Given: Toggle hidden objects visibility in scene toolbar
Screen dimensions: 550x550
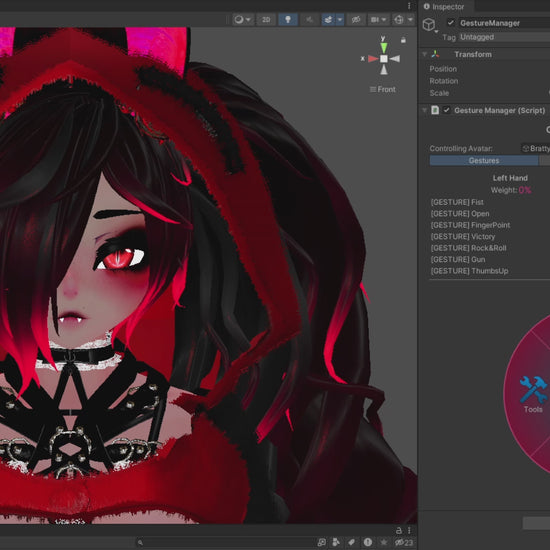Looking at the screenshot, I should (x=356, y=20).
